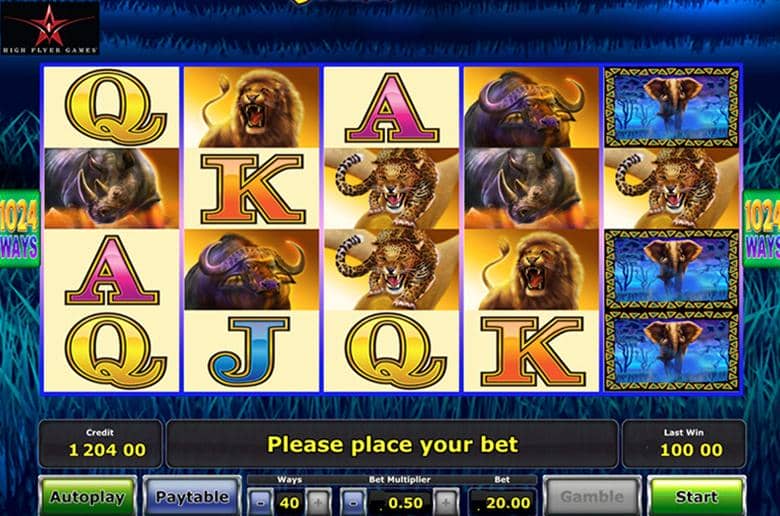This screenshot has height=516, width=780.
Task: Click the Bet amount 20.00 field
Action: pyautogui.click(x=502, y=503)
